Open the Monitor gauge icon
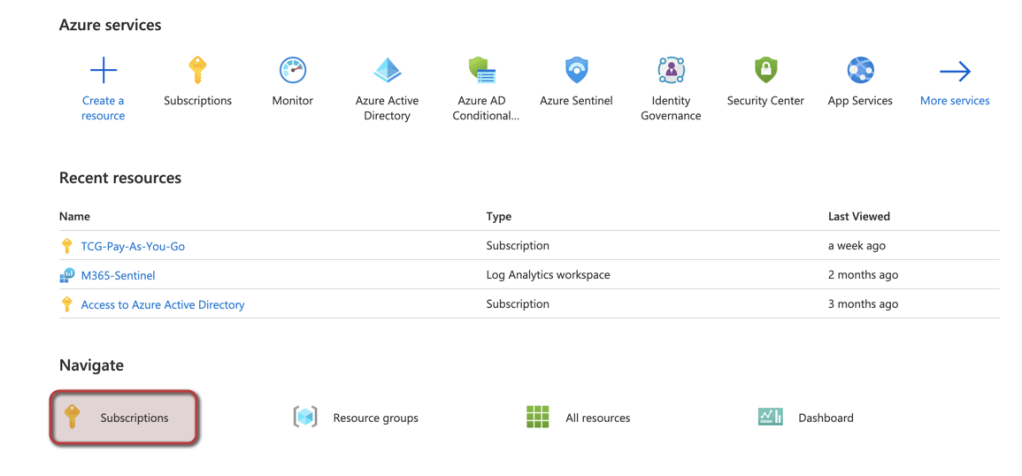1022x476 pixels. [292, 71]
